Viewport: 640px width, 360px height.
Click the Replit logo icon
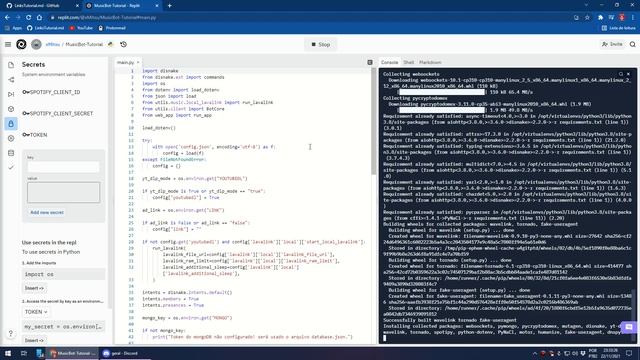click(21, 44)
